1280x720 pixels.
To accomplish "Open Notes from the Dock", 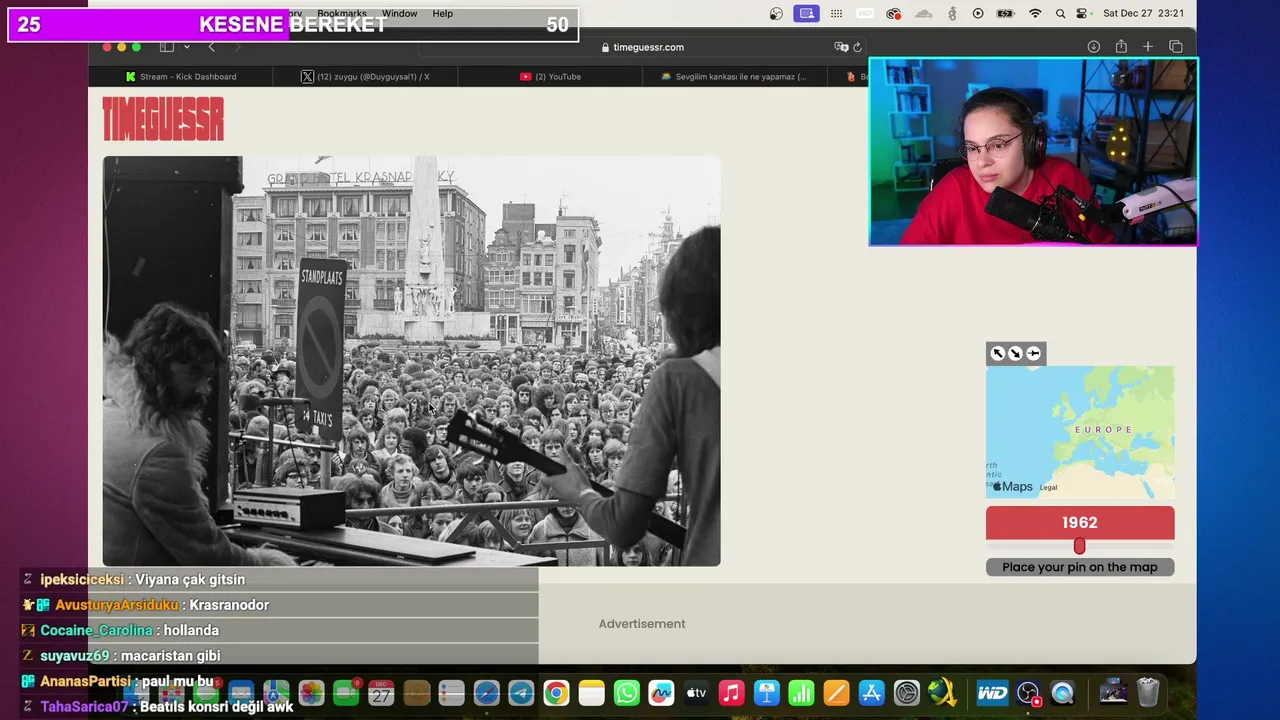I will (591, 692).
